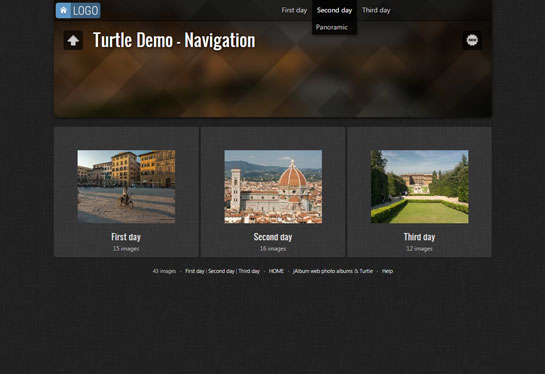Choose Panoramic from the Second day submenu

tap(332, 27)
